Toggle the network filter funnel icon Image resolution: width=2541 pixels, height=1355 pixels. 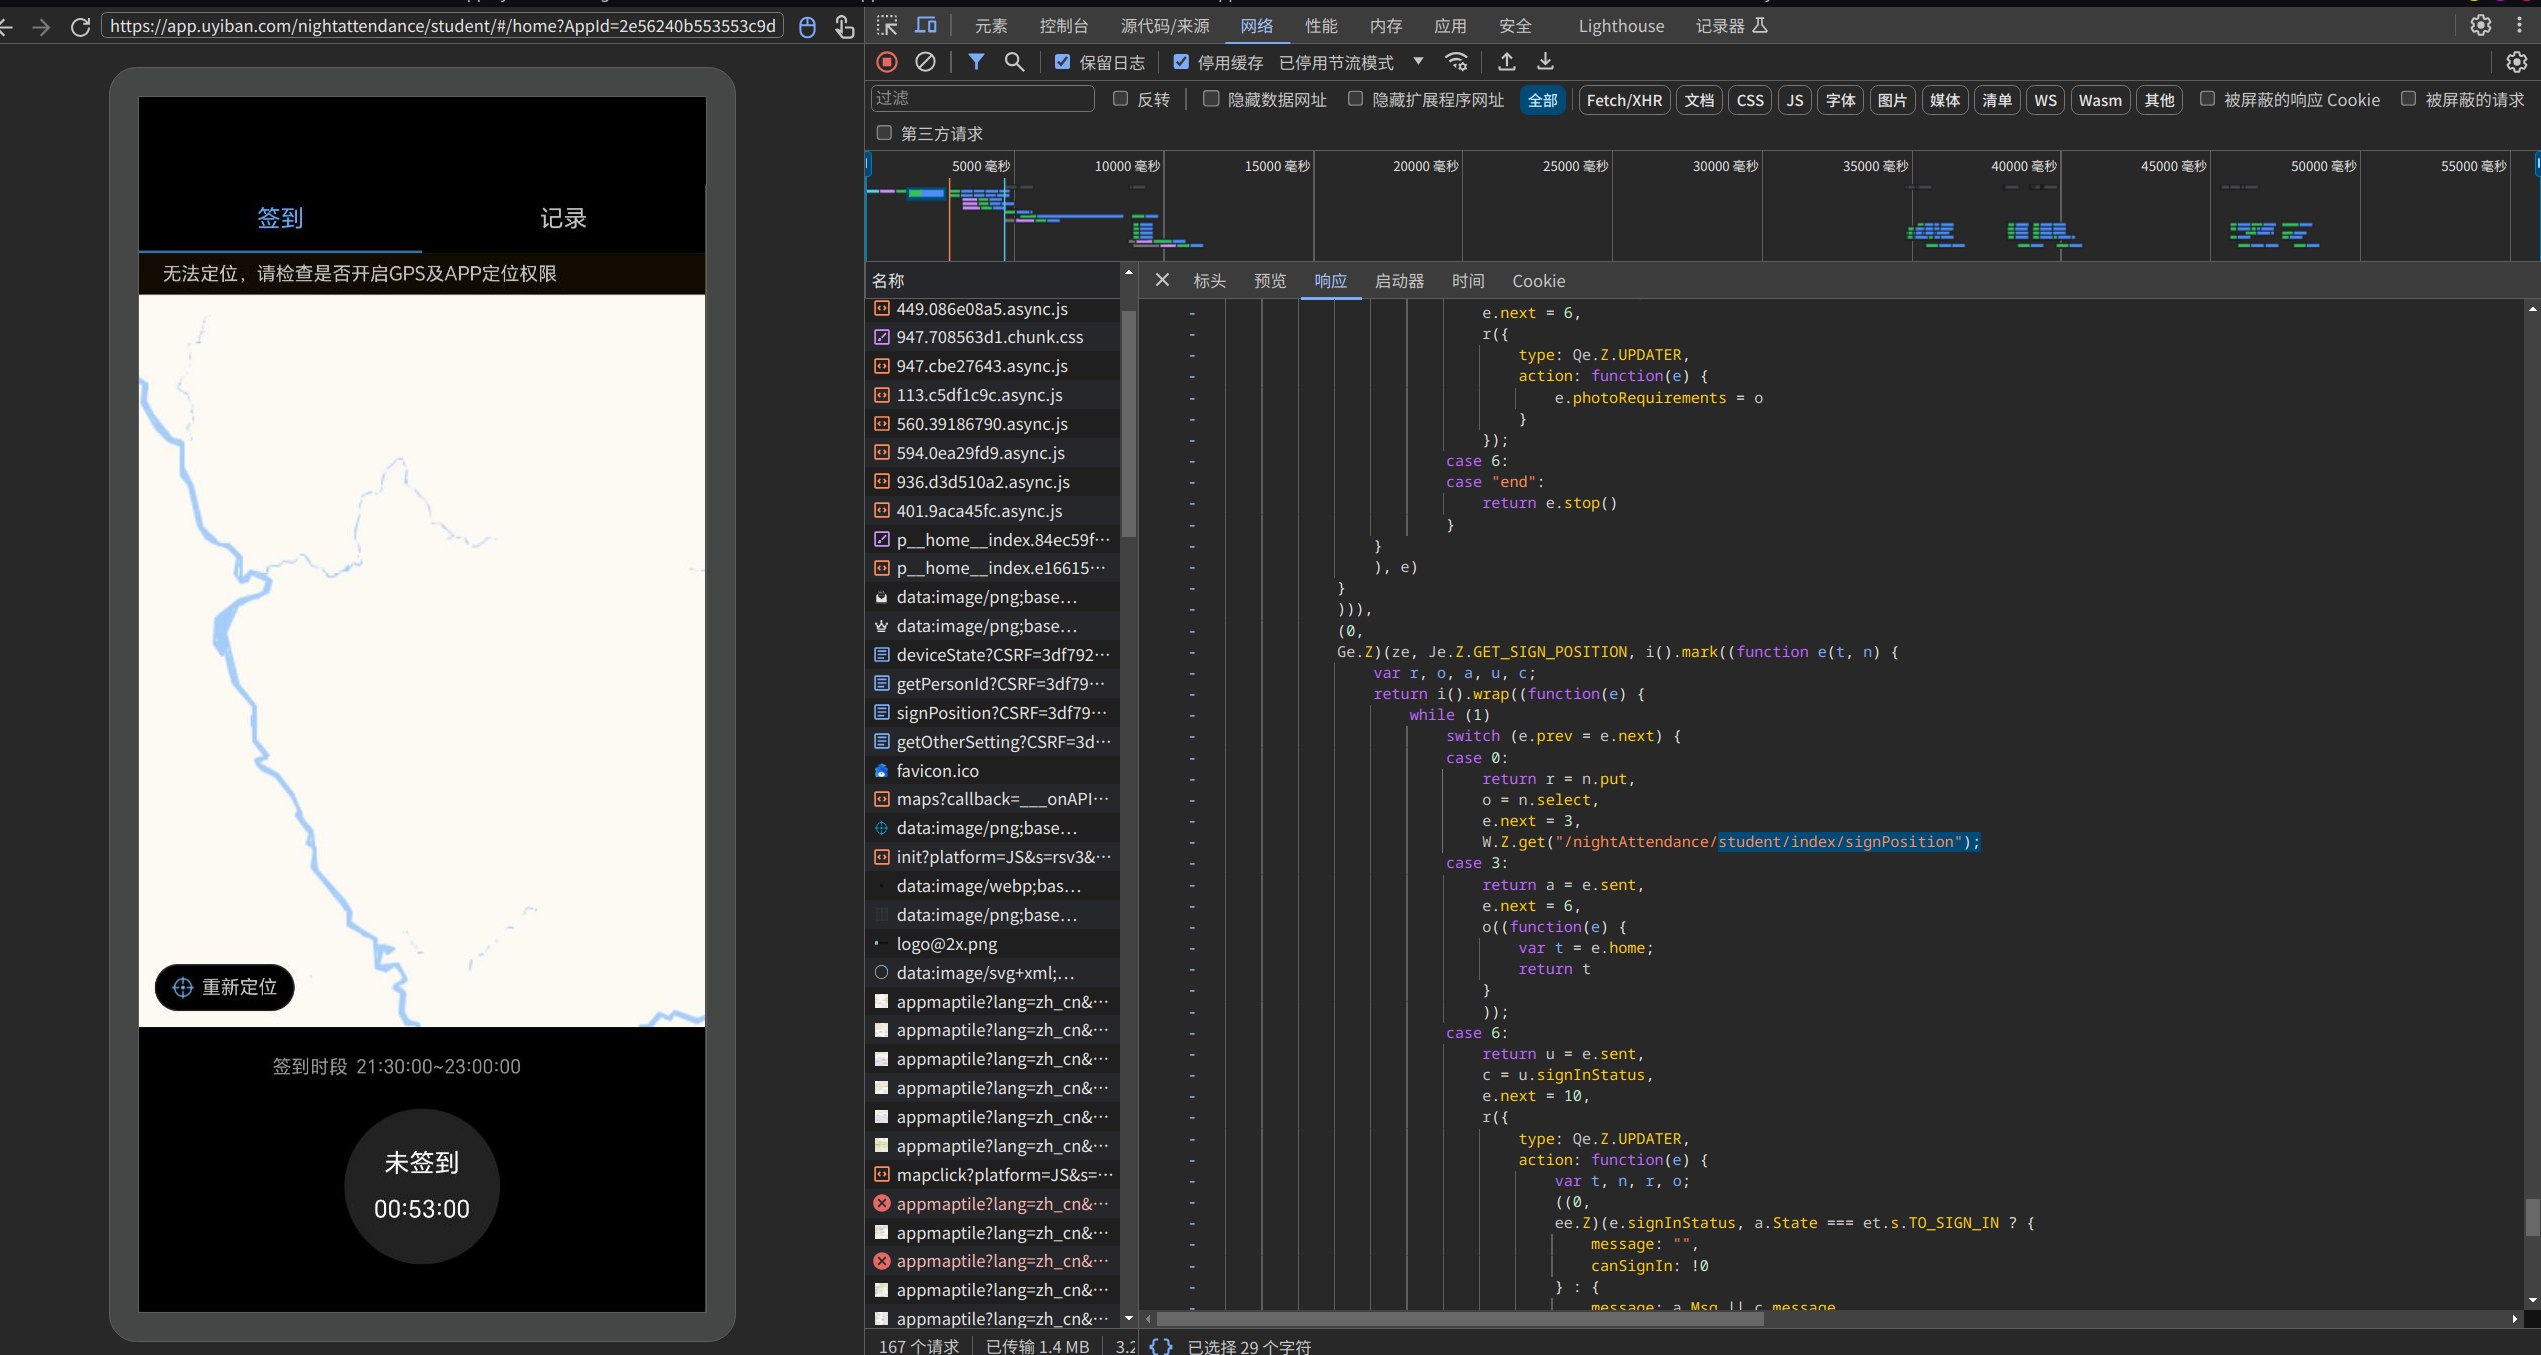click(x=976, y=62)
